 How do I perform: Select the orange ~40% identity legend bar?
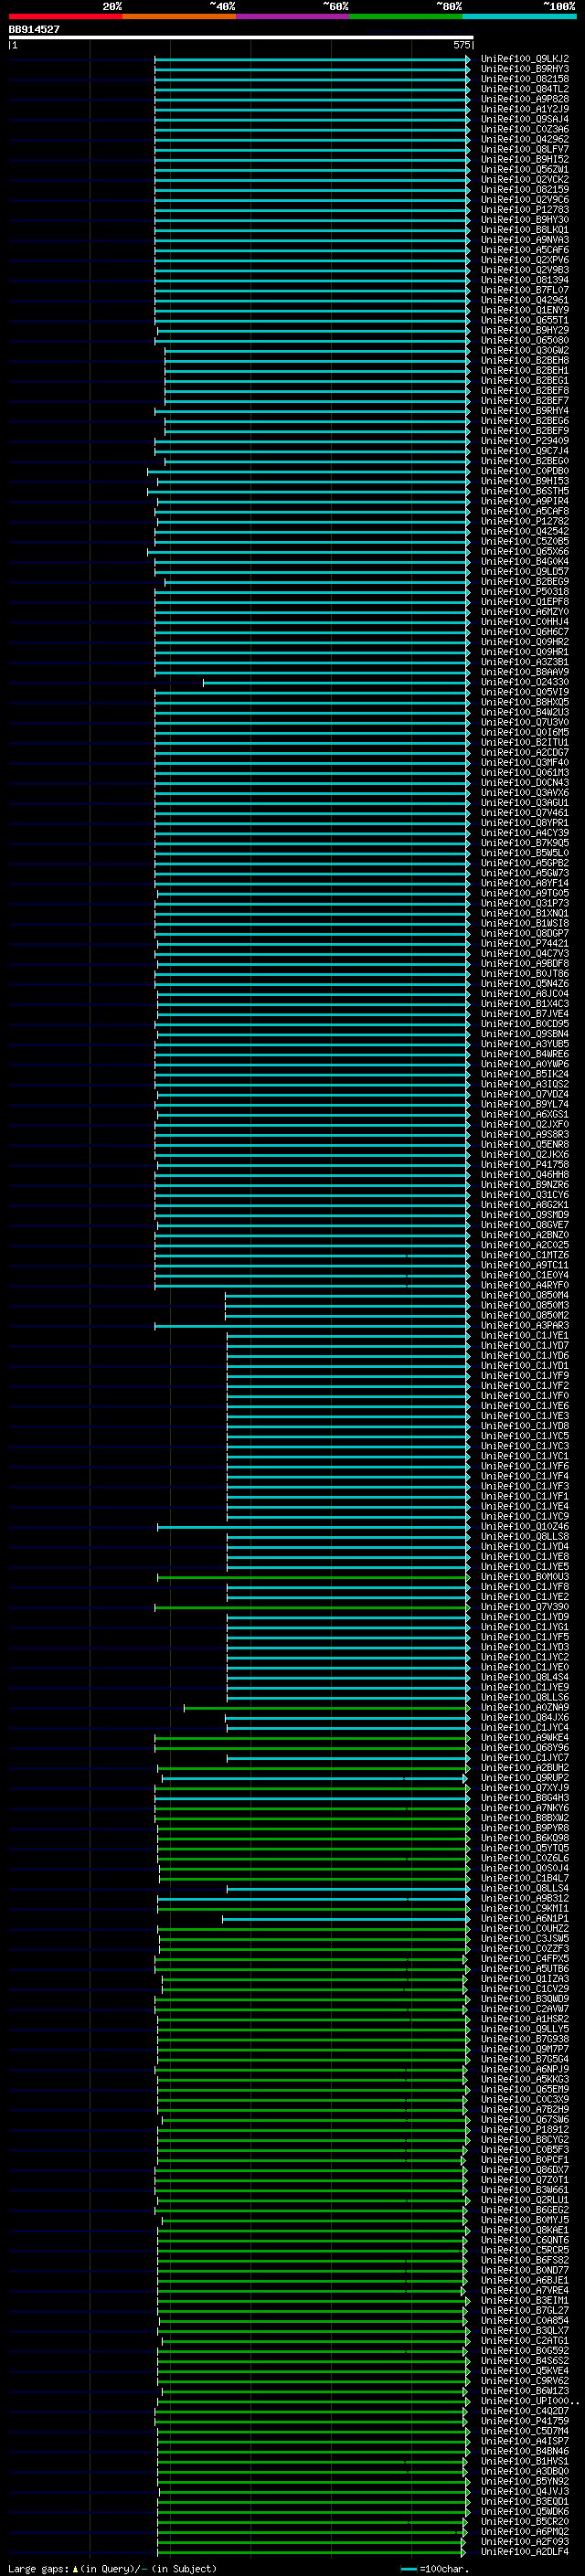click(179, 16)
